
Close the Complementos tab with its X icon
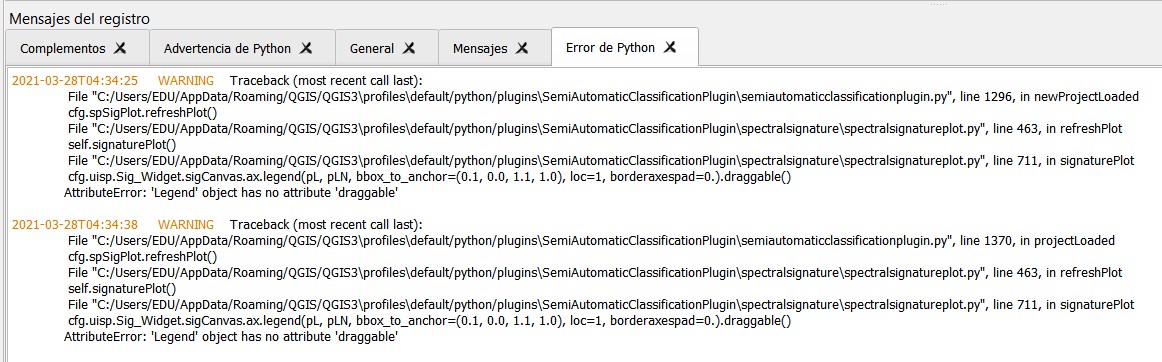[120, 48]
